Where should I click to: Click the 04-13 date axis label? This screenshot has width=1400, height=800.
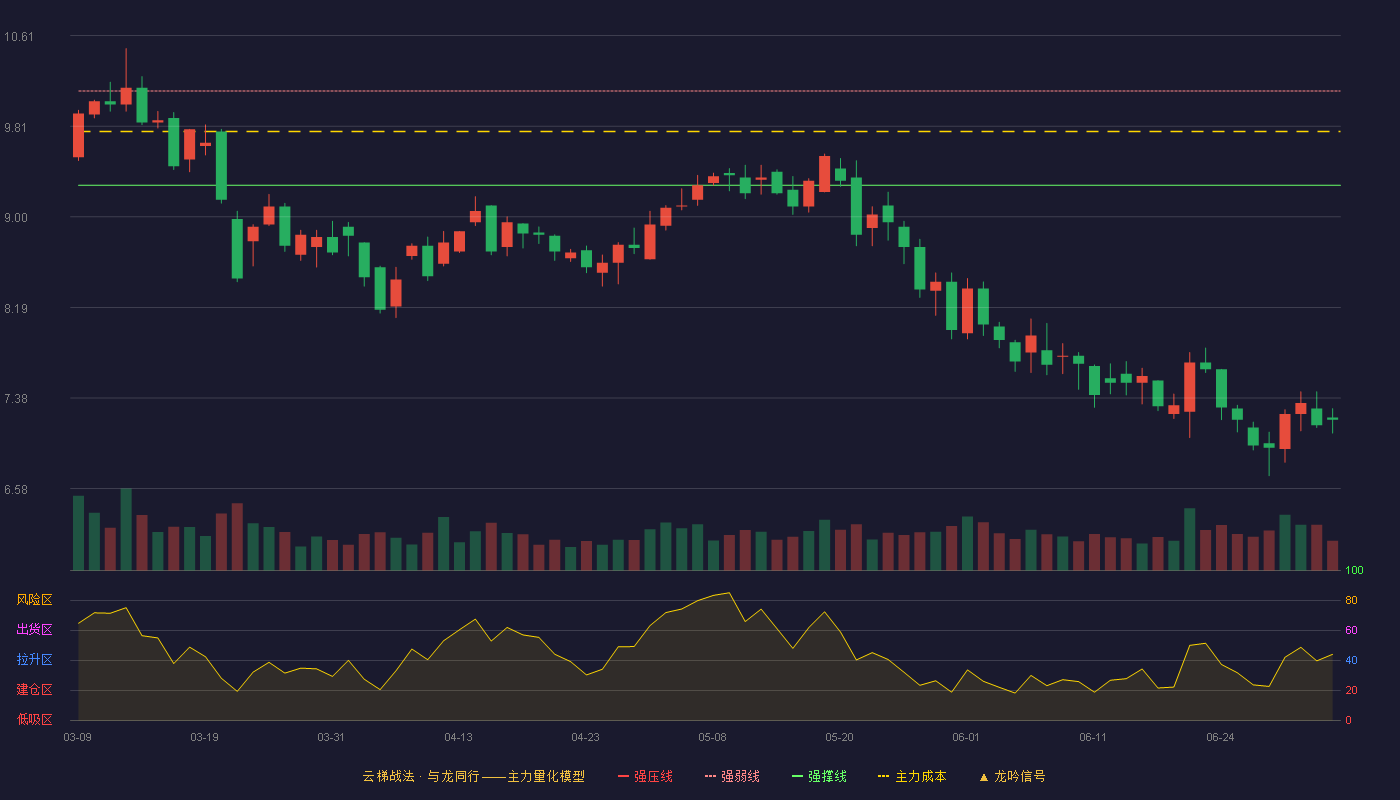(x=458, y=737)
